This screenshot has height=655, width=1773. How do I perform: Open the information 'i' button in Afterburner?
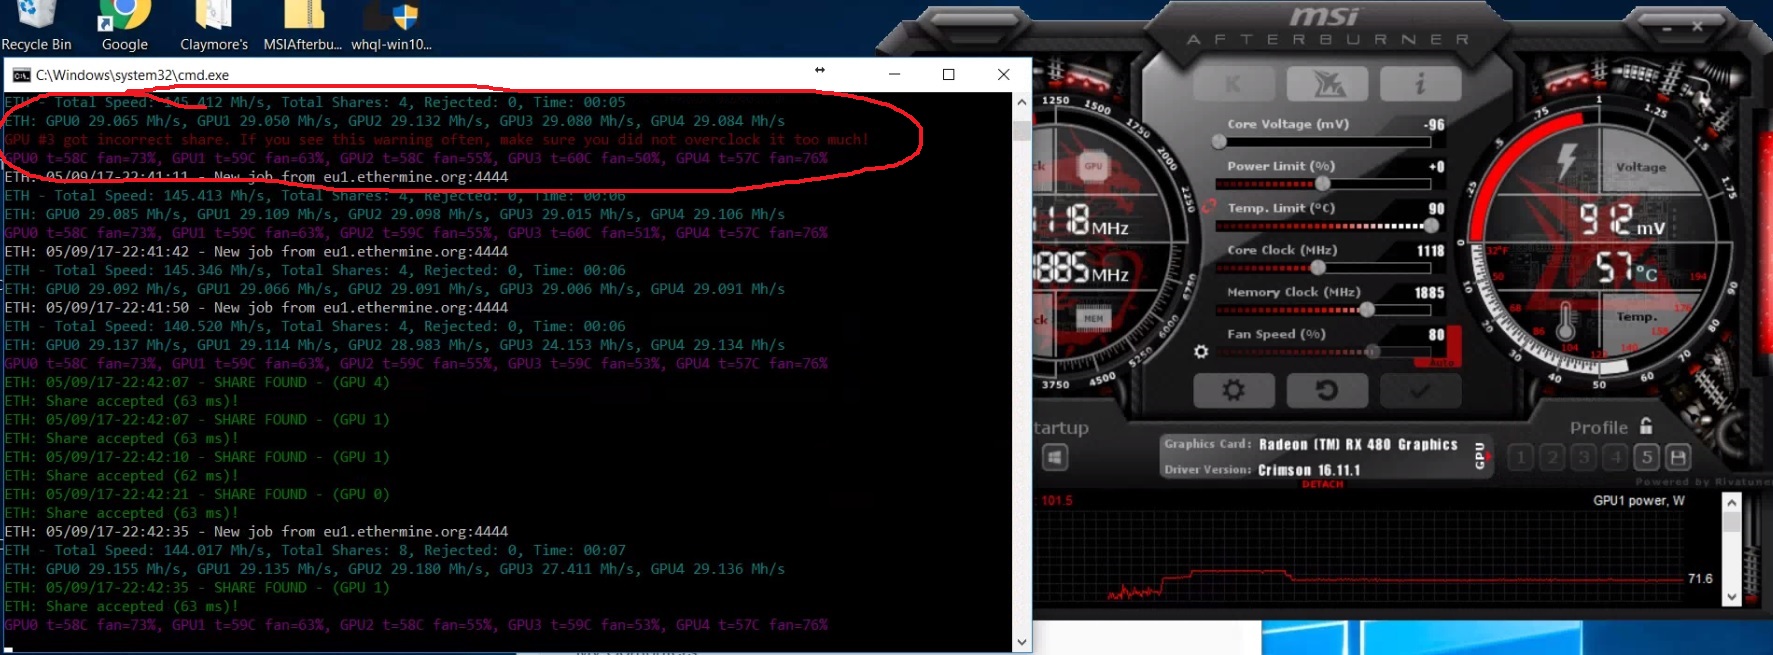1420,84
